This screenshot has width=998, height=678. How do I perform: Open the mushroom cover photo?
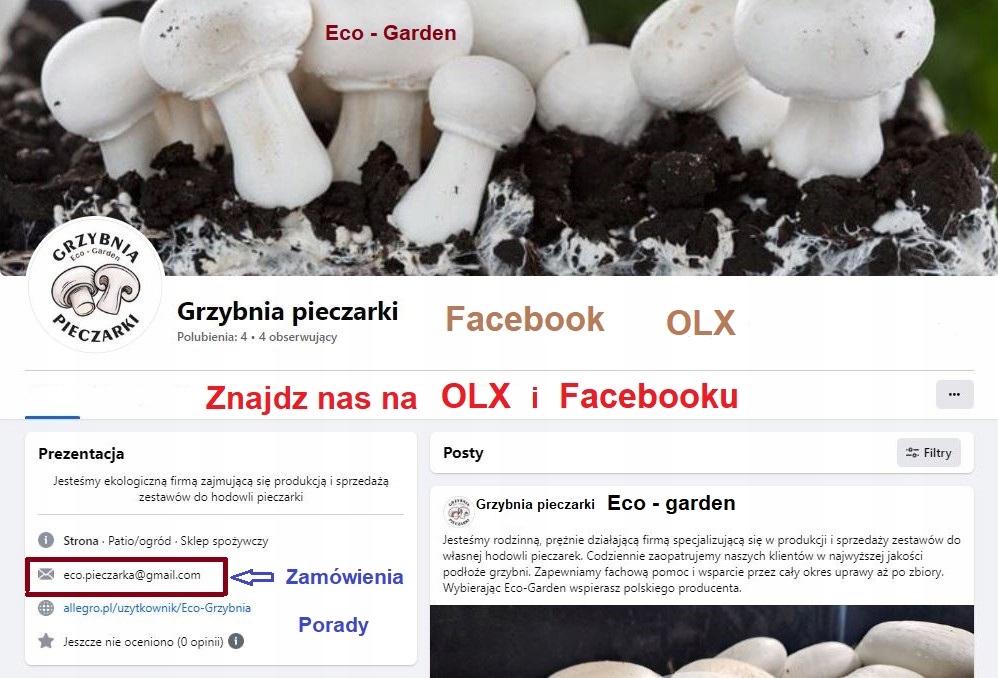[x=499, y=138]
